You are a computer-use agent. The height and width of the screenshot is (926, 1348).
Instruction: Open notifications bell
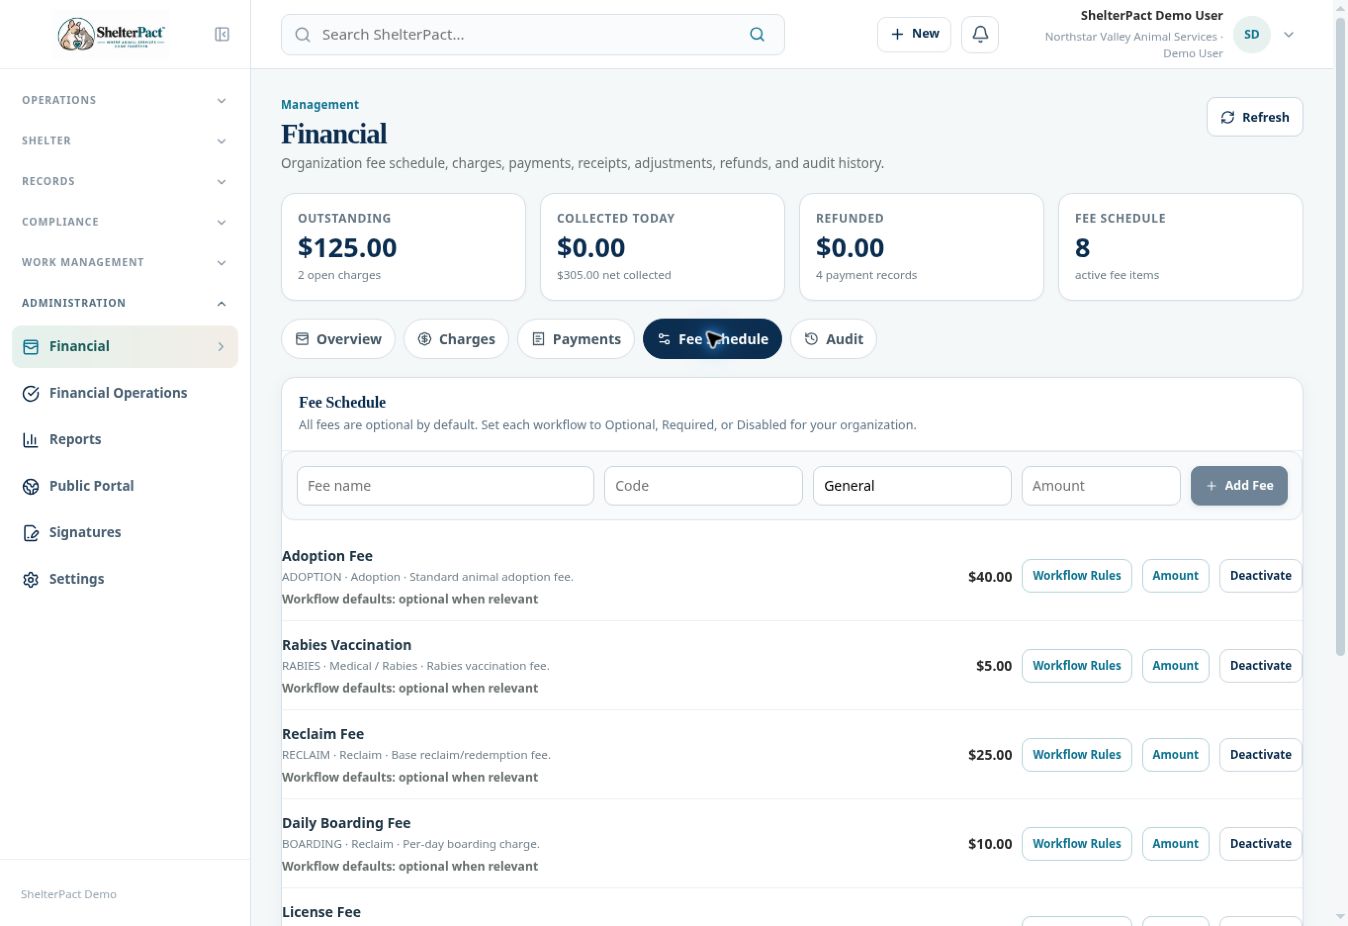980,34
